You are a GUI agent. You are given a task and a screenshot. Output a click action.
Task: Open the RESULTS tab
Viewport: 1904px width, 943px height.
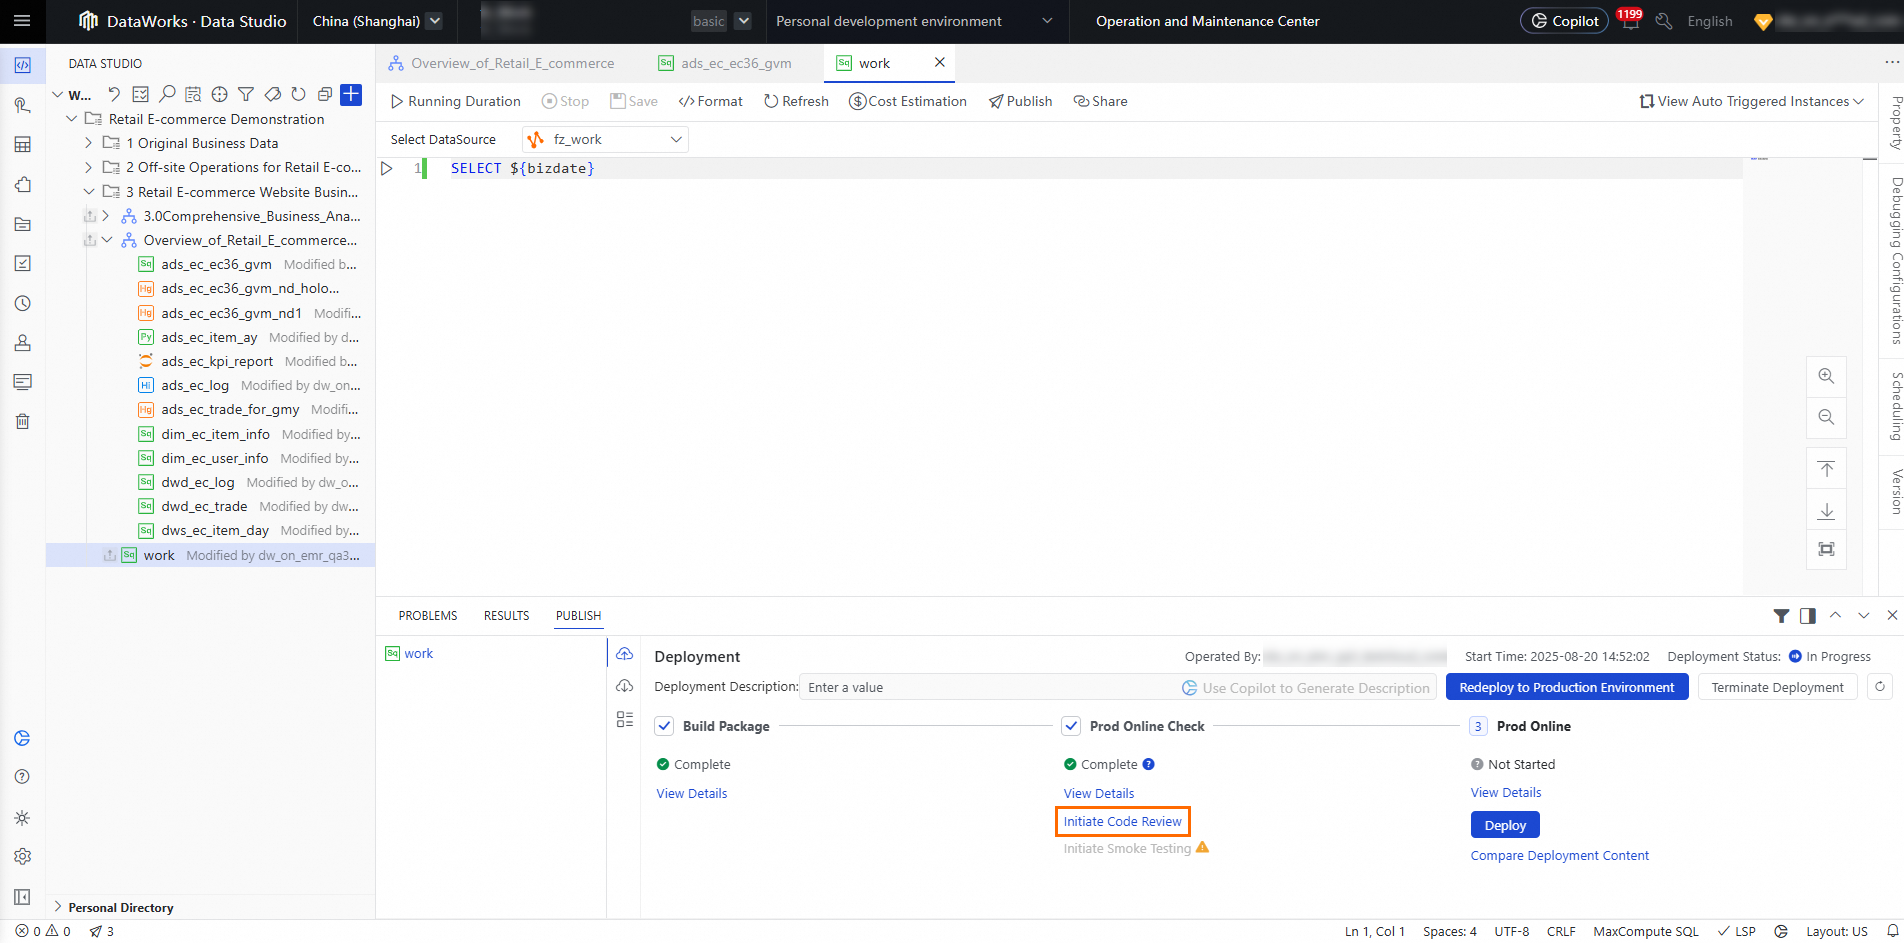coord(507,616)
